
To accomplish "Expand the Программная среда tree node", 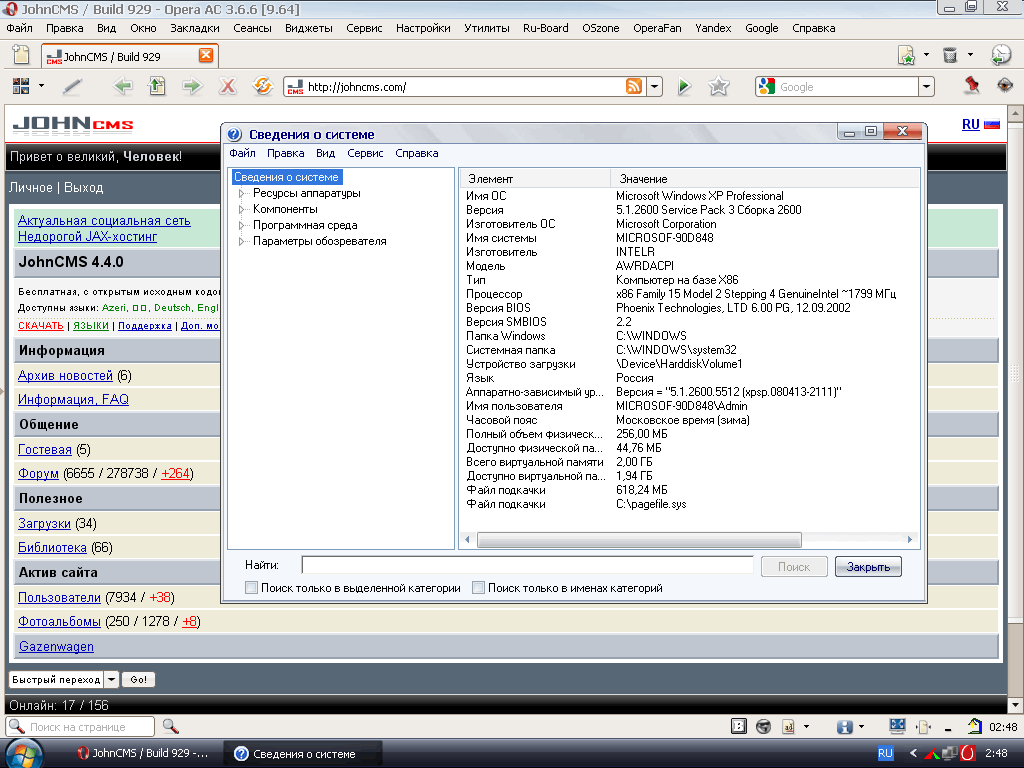I will pyautogui.click(x=241, y=226).
